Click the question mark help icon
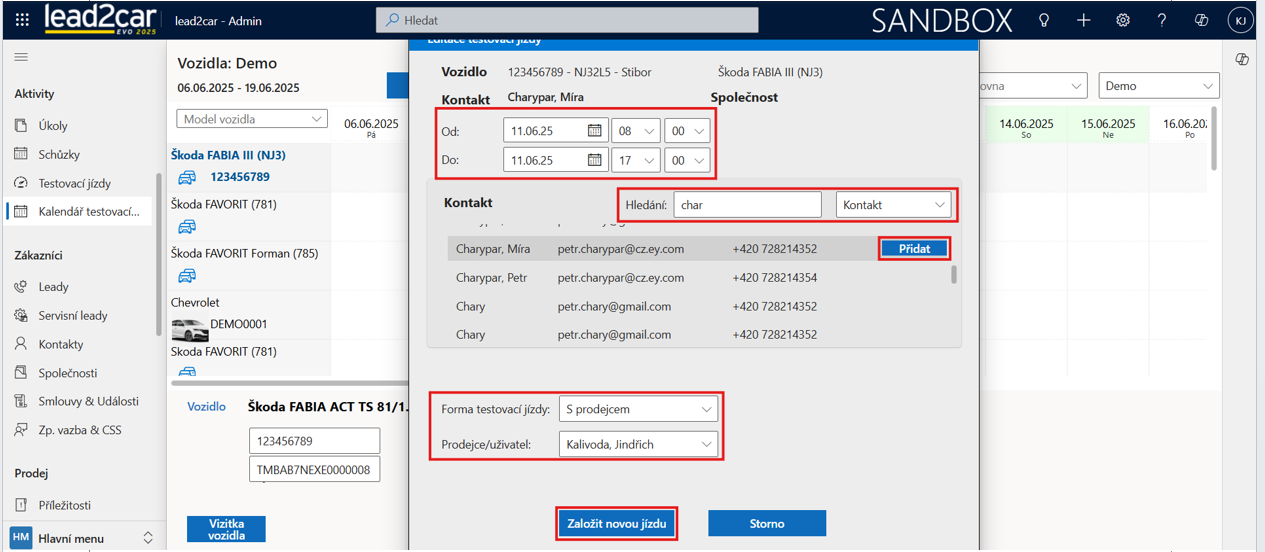 coord(1162,20)
